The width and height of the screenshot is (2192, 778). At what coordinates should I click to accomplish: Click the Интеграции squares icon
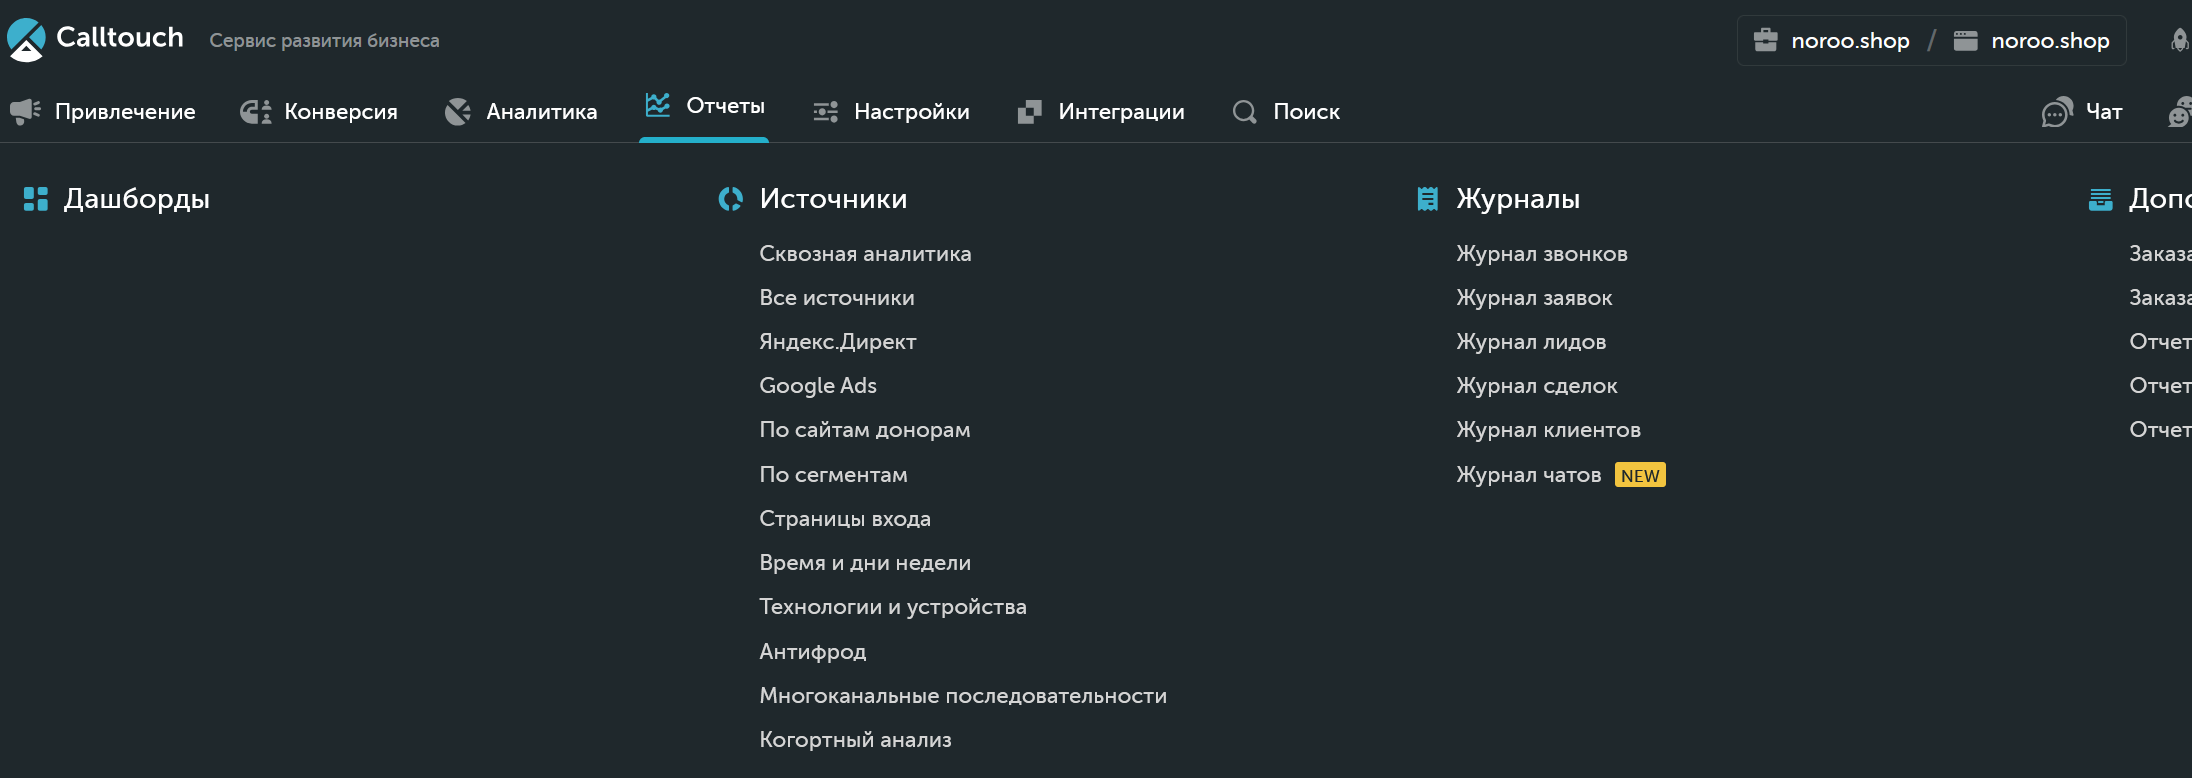pos(1029,111)
